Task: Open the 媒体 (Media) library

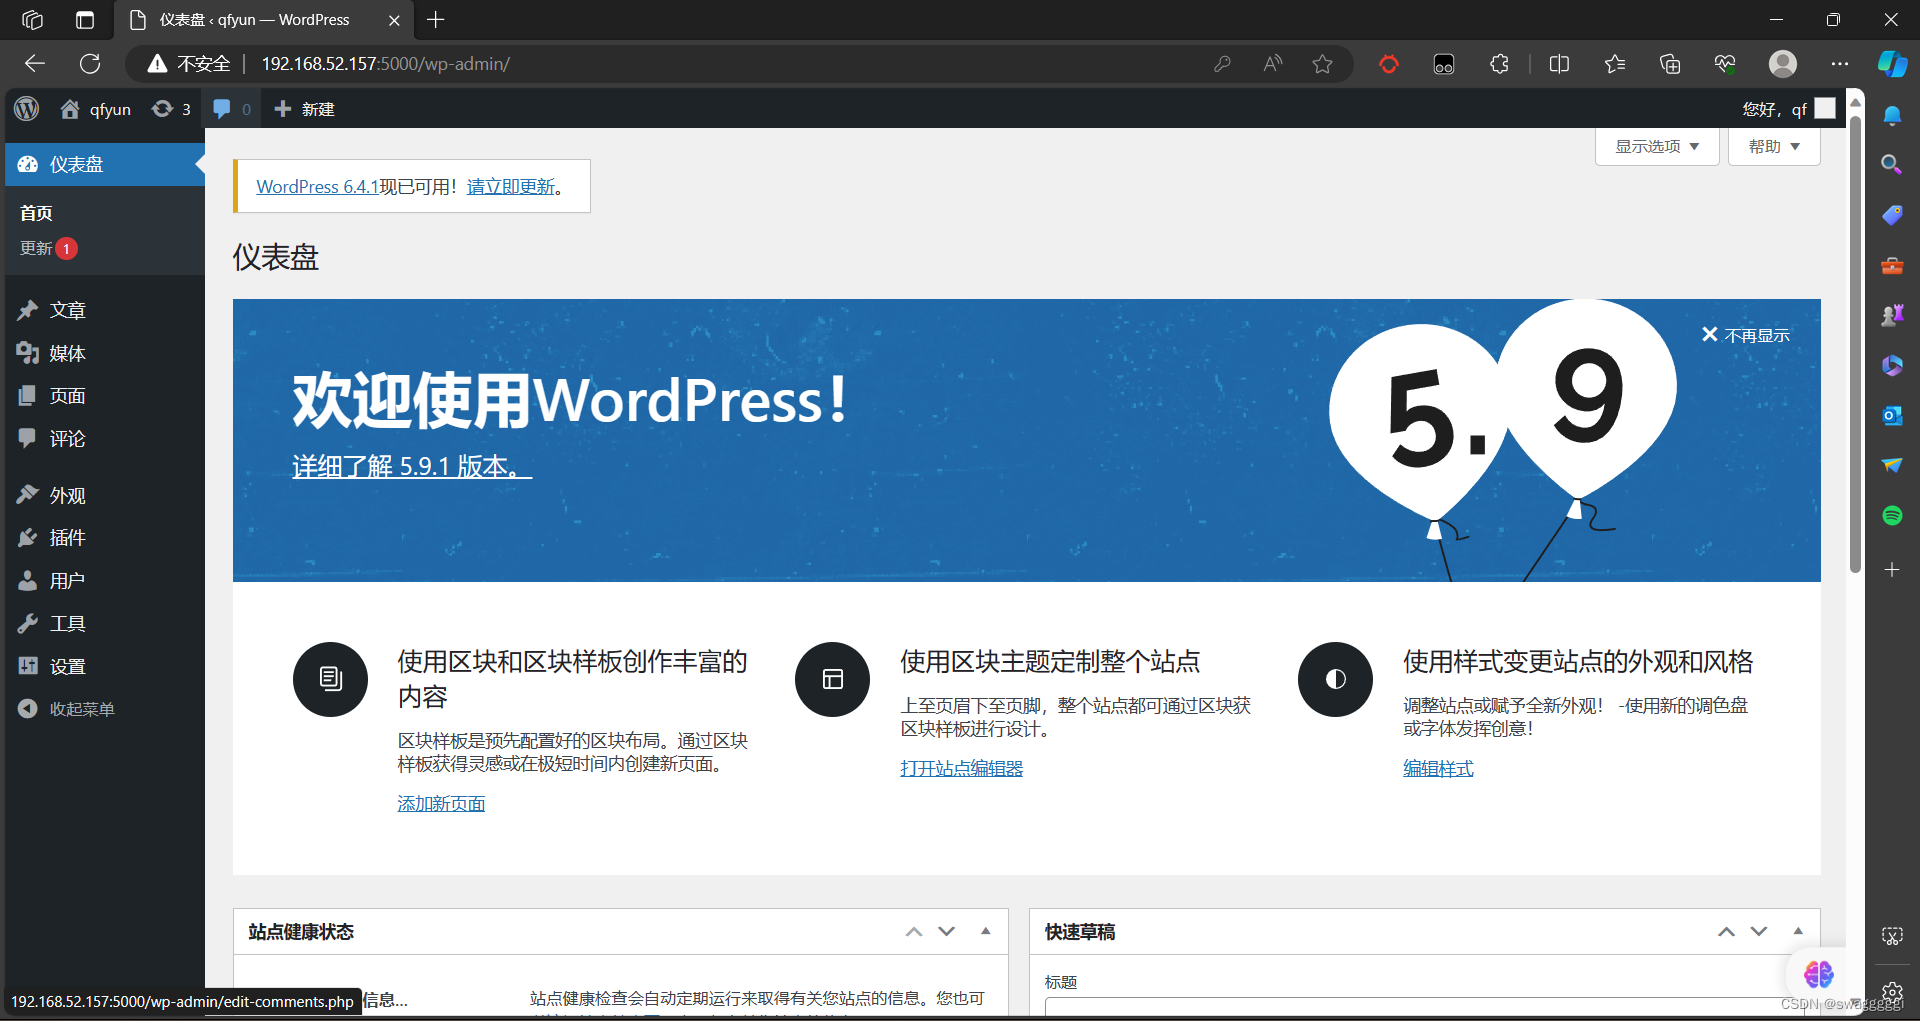Action: pos(66,353)
